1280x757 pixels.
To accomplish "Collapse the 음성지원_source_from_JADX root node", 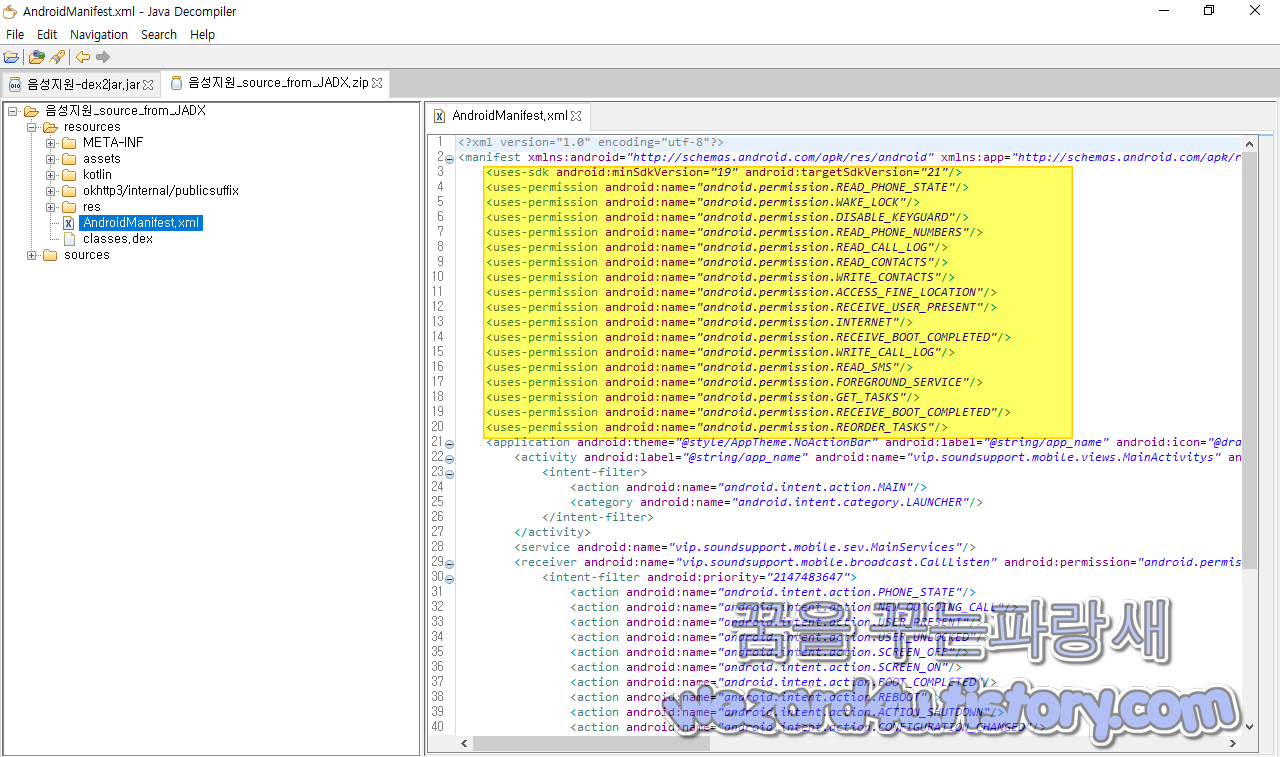I will [x=12, y=111].
